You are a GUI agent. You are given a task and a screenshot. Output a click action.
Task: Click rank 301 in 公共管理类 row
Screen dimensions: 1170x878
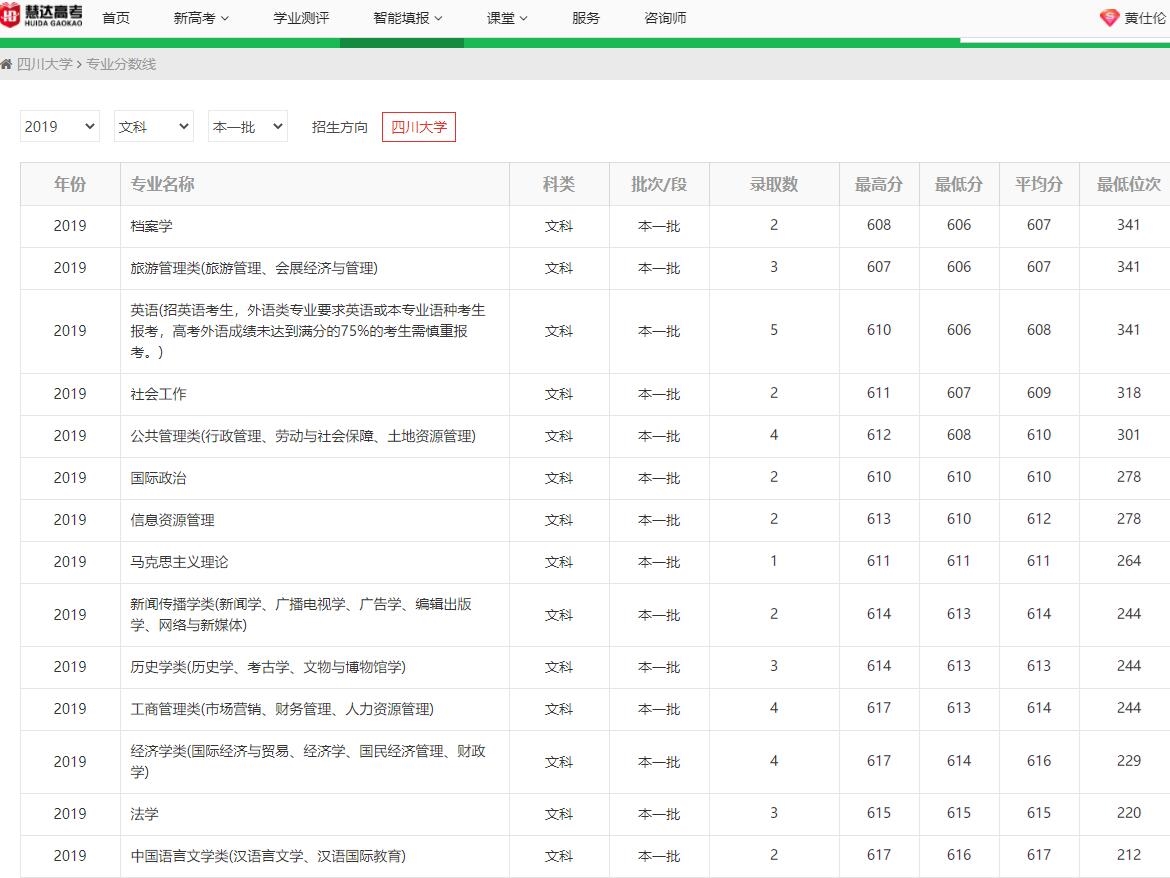[x=1128, y=435]
